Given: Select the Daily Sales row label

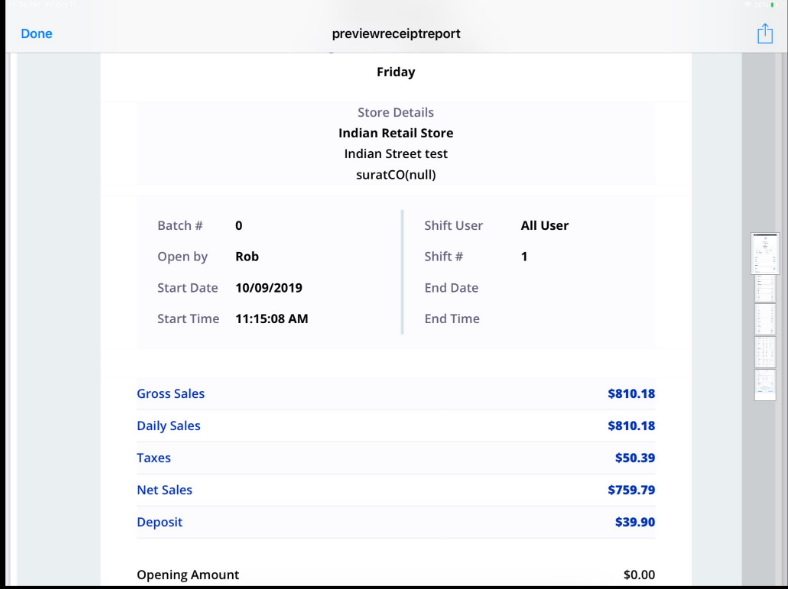Looking at the screenshot, I should [169, 426].
